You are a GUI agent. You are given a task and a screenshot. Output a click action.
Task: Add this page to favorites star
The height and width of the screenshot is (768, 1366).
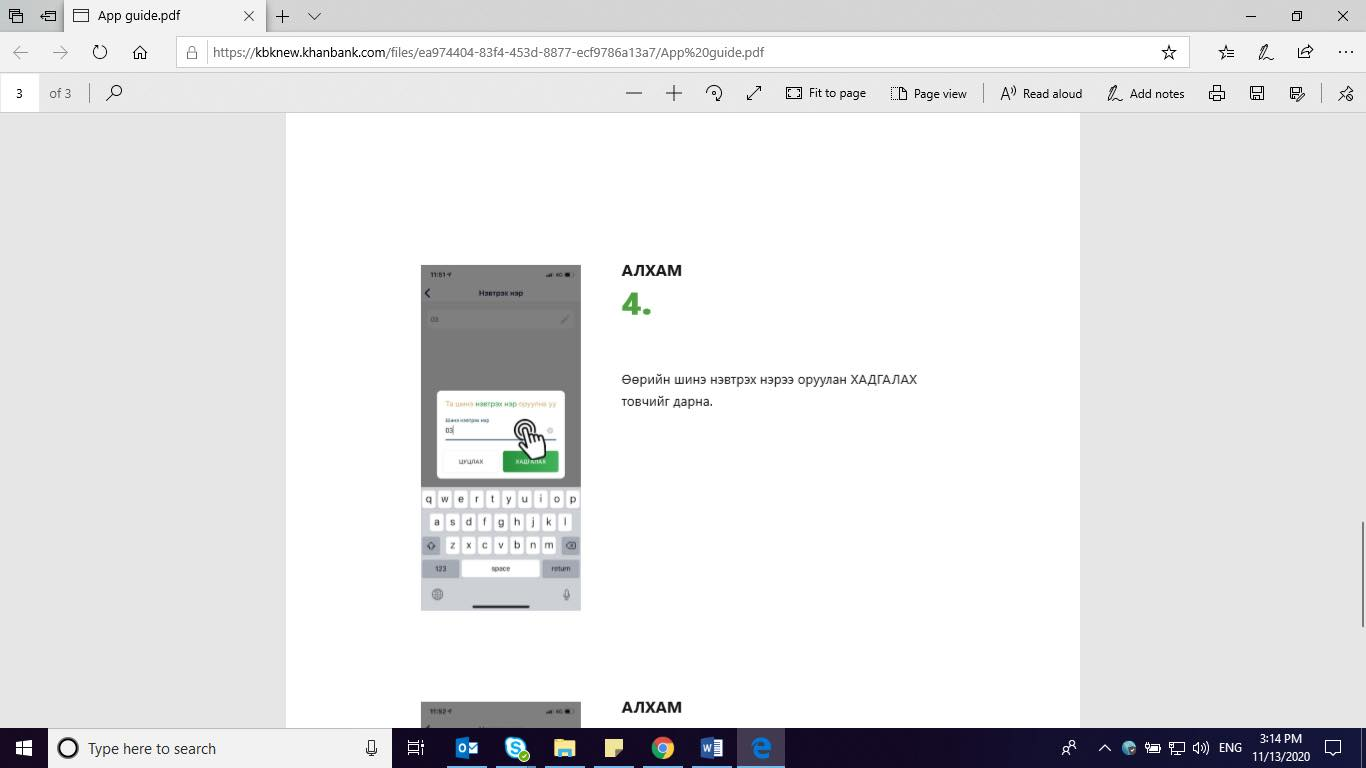click(x=1168, y=52)
